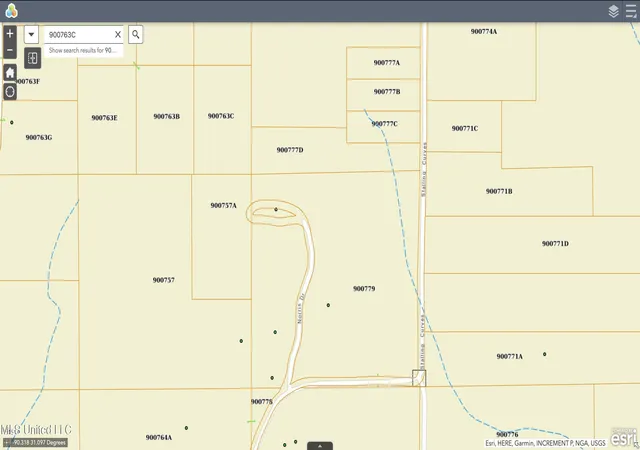Run the parcel search with the magnifier icon
Screen dimensions: 640x450
pyautogui.click(x=136, y=35)
